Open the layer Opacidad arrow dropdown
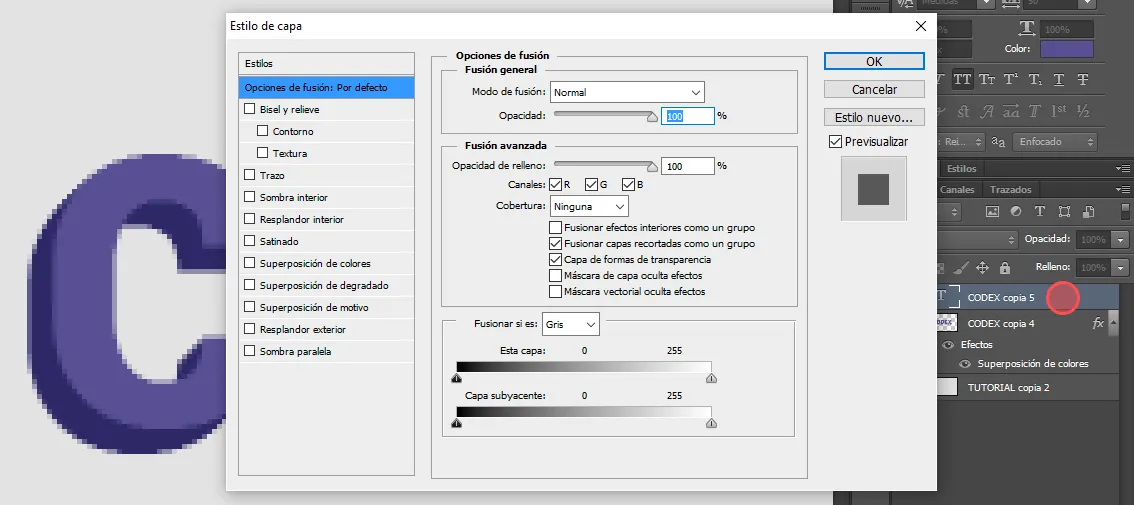Image resolution: width=1134 pixels, height=505 pixels. tap(1121, 239)
